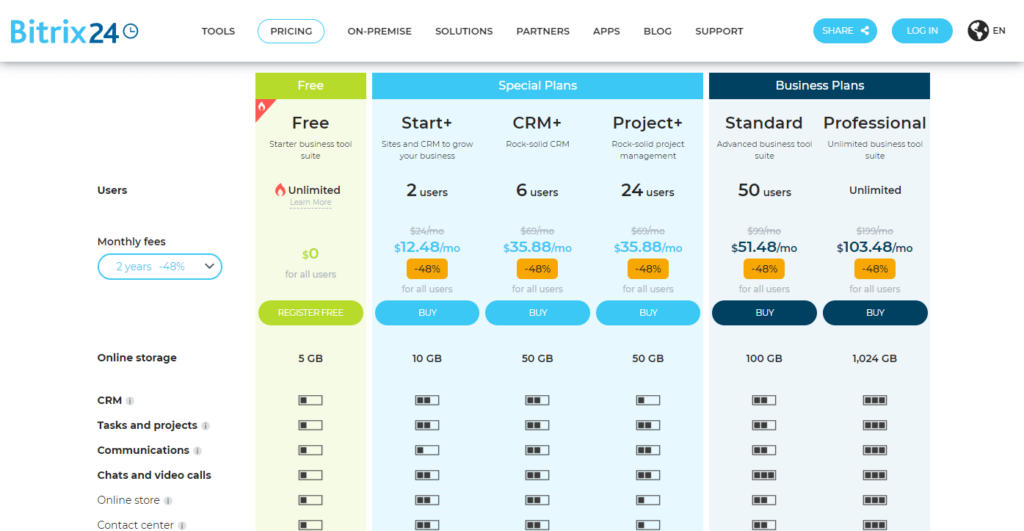Click the Business Plans header
Screen dimensions: 1024x531
820,86
